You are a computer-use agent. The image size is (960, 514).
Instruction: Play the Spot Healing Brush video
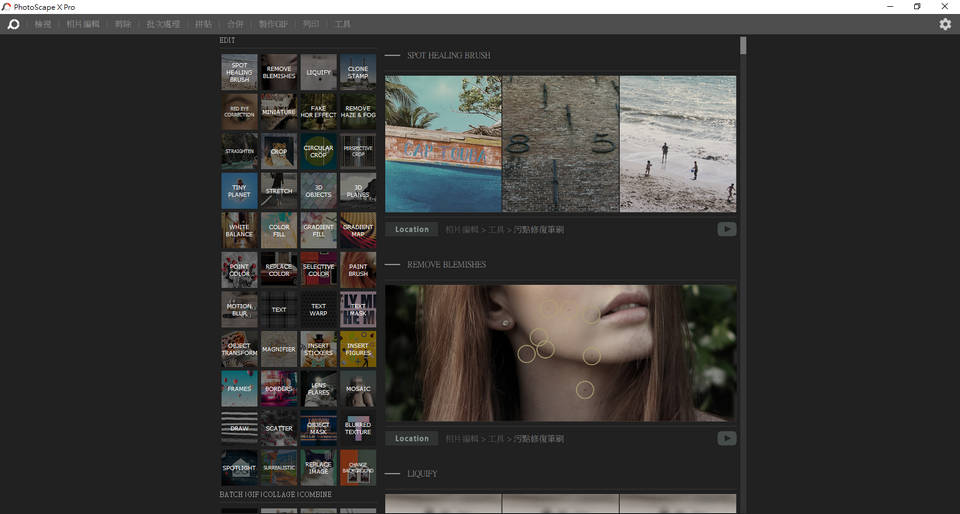[727, 229]
